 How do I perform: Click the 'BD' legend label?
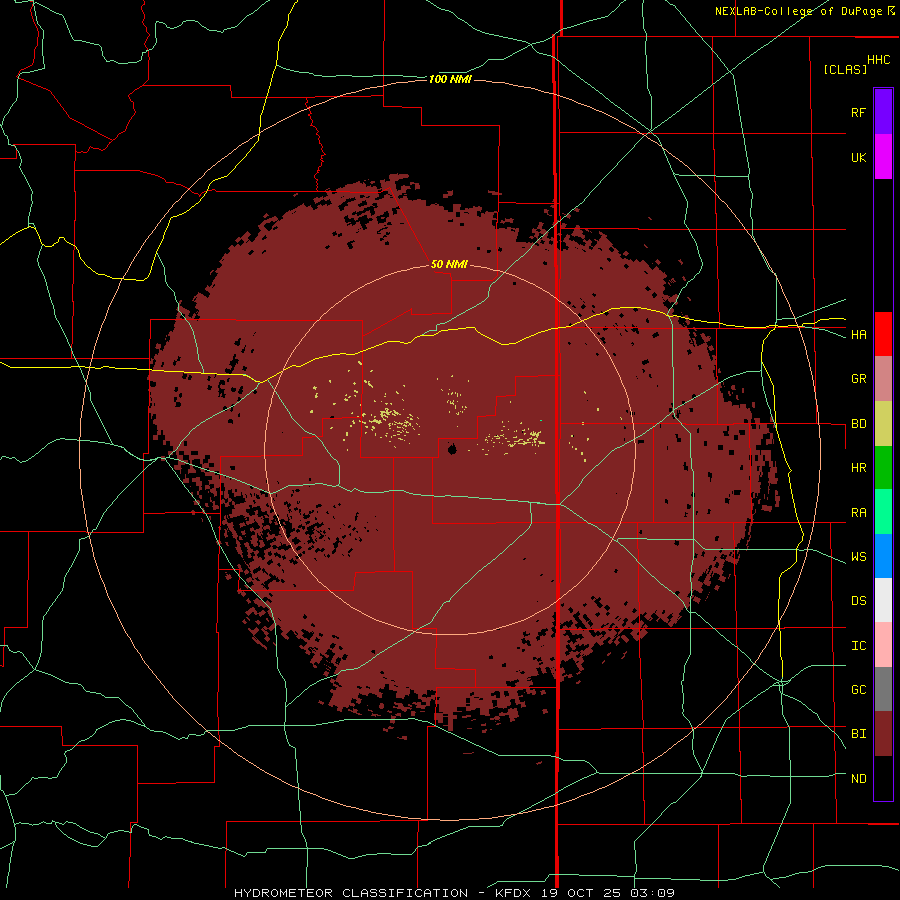tap(859, 424)
